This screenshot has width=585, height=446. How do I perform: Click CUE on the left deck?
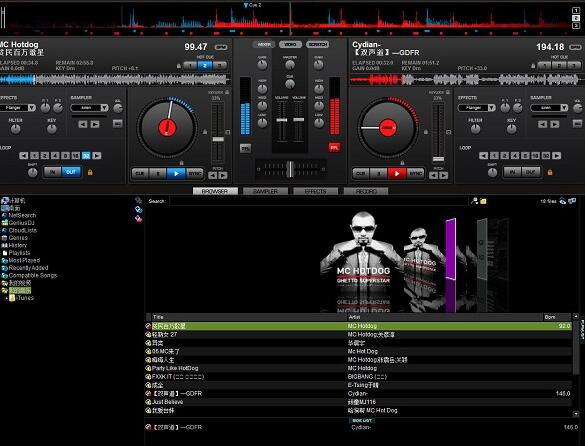pyautogui.click(x=140, y=174)
